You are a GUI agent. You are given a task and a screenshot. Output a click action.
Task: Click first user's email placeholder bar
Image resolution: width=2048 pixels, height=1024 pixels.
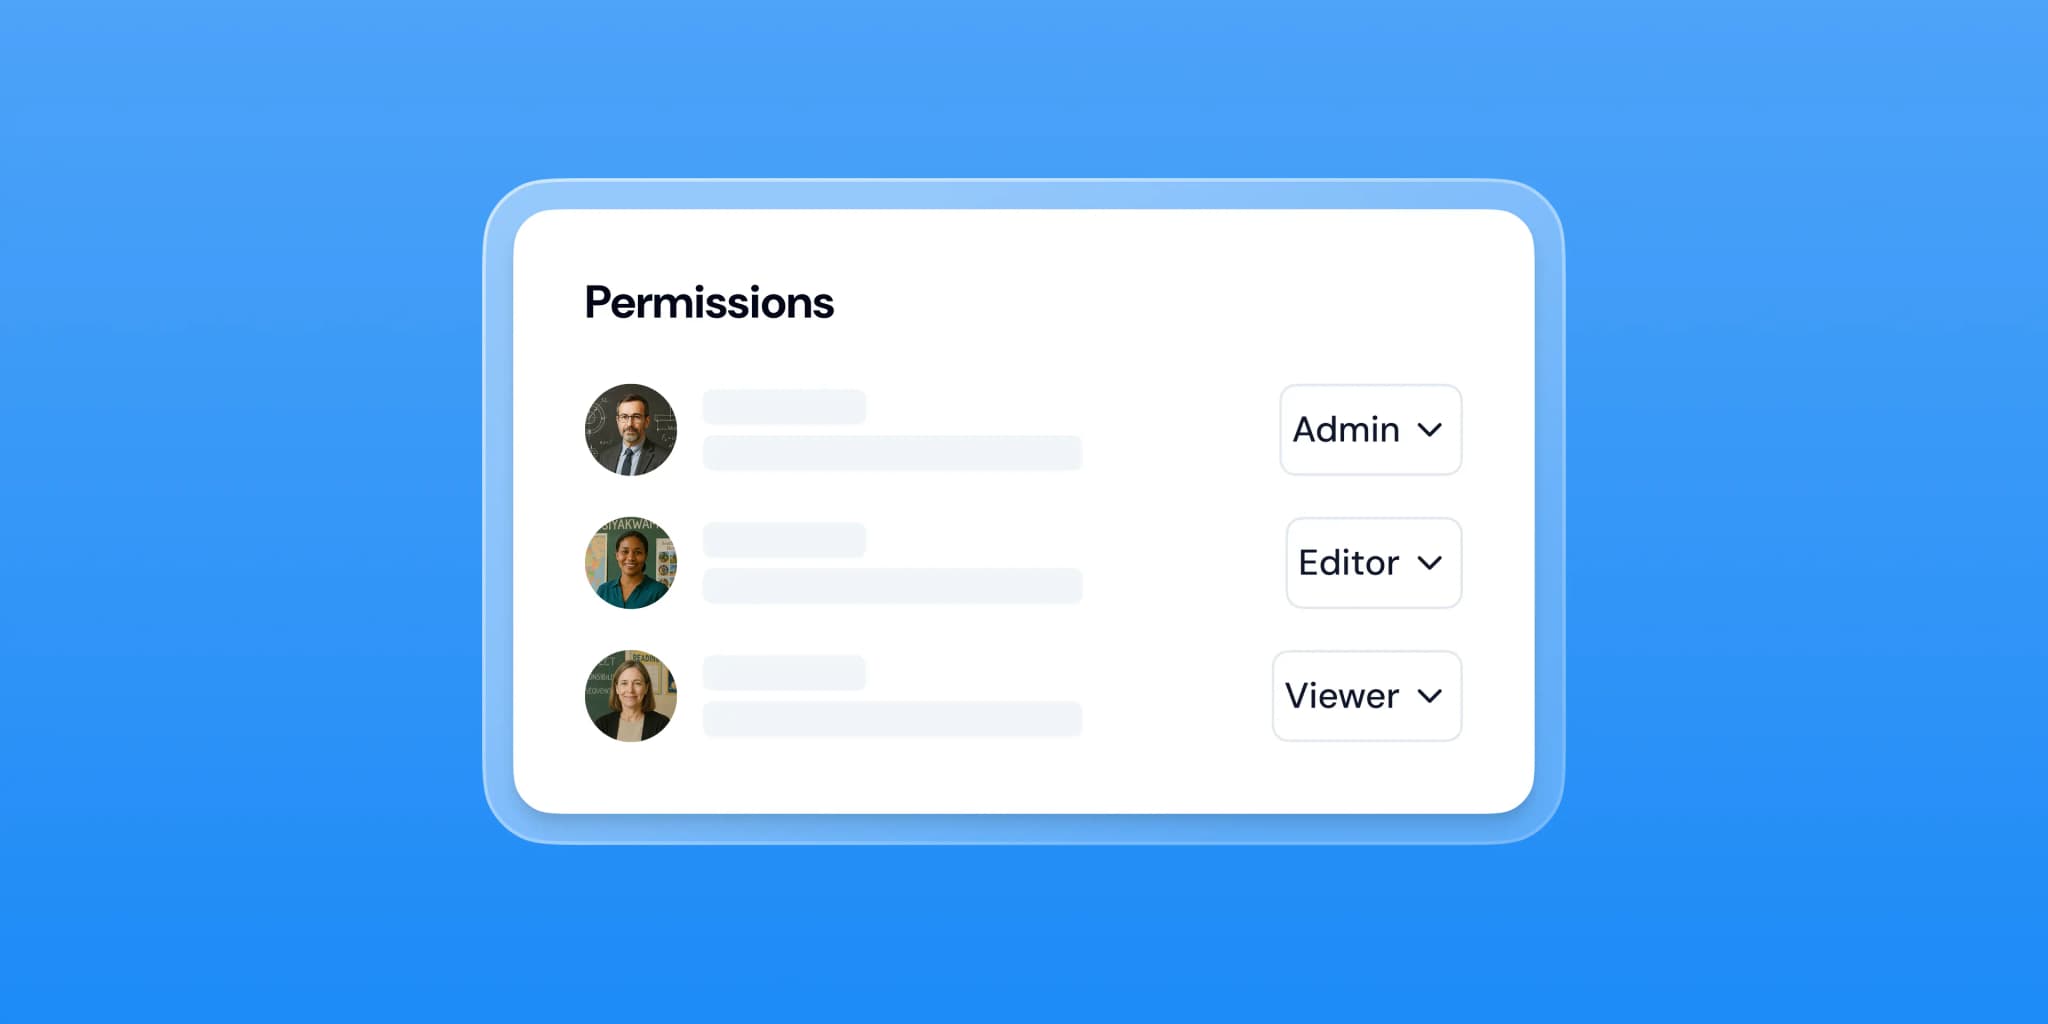pyautogui.click(x=892, y=453)
